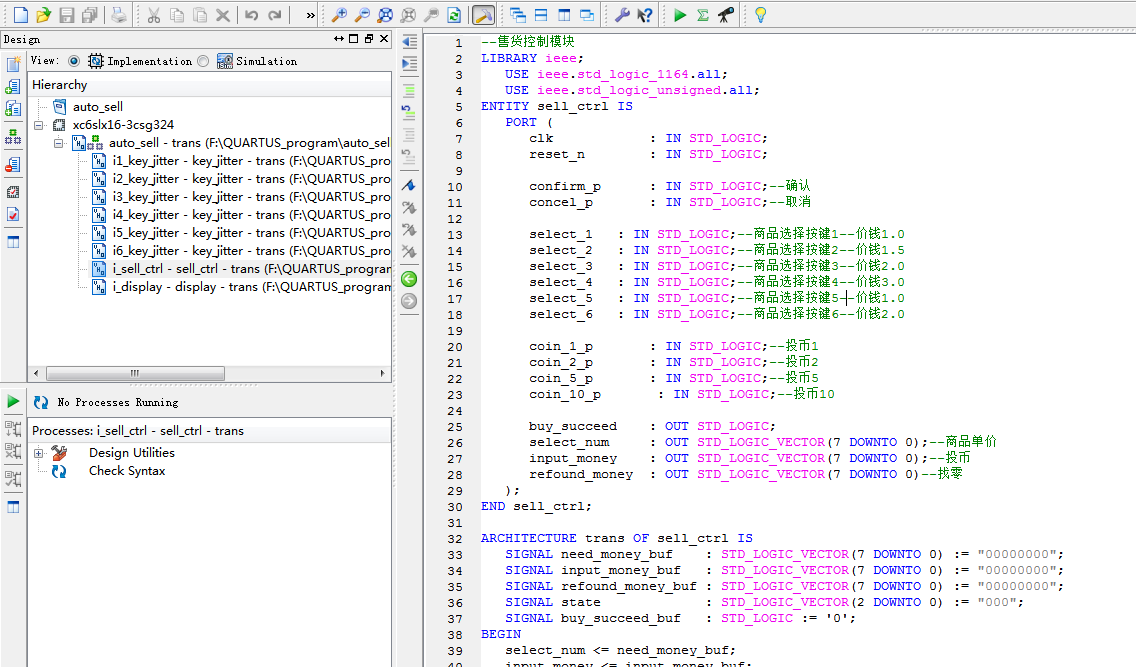Image resolution: width=1136 pixels, height=667 pixels.
Task: Click the ARCHITECTURE keyword in the code
Action: (528, 538)
